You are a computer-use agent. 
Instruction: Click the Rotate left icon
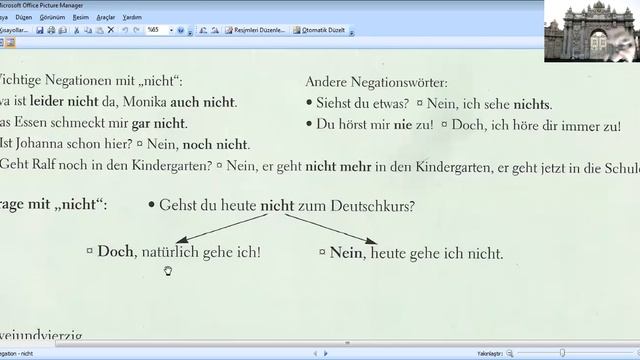click(203, 30)
